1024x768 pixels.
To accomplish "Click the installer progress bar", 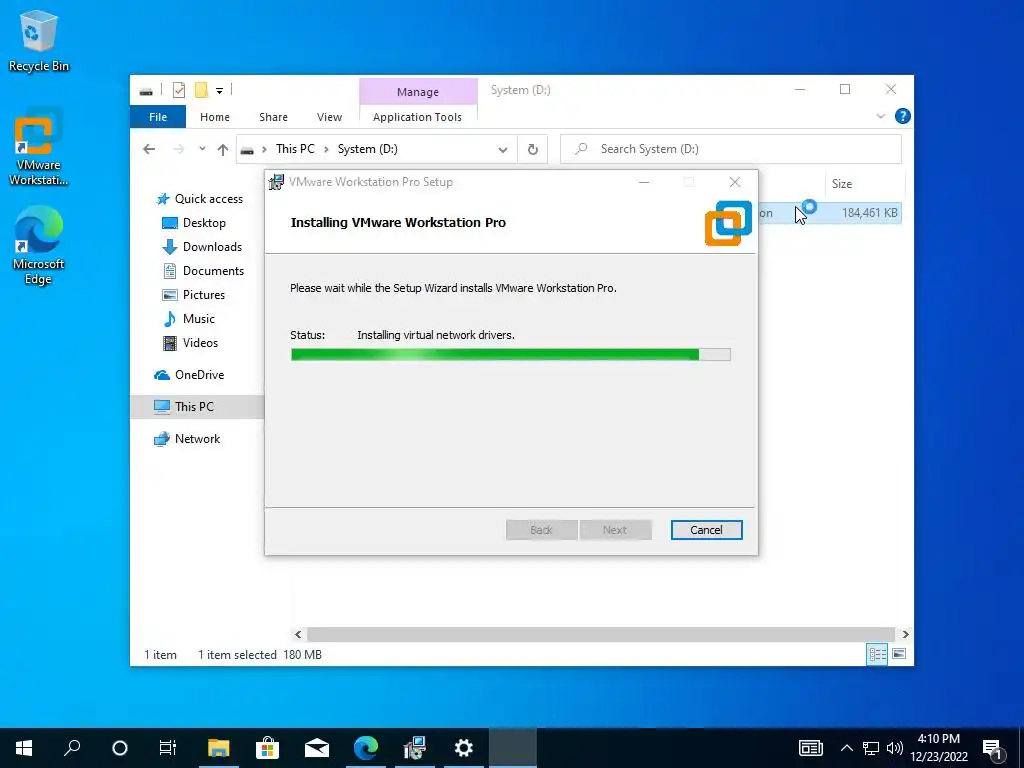I will tap(510, 355).
